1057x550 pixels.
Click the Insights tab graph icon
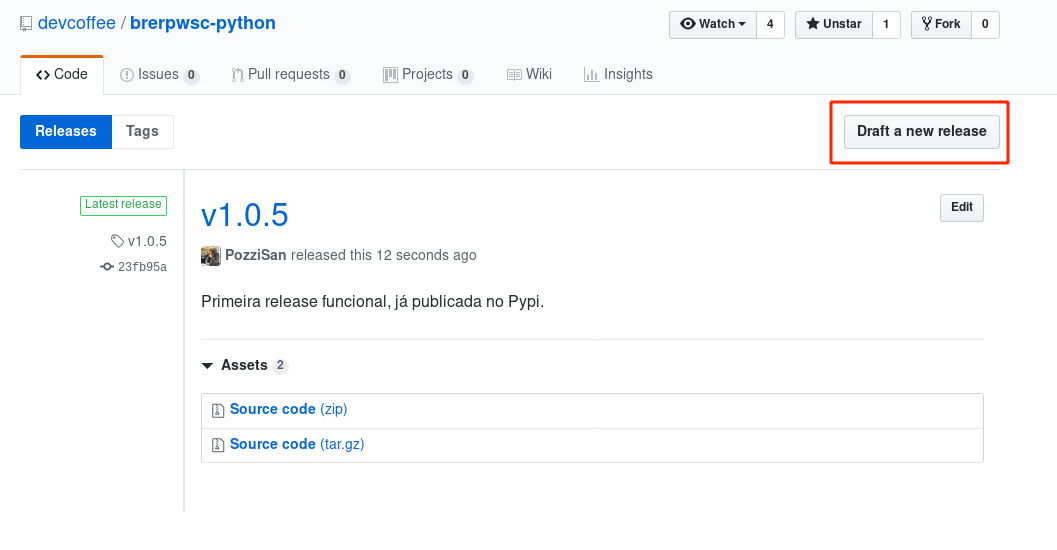pos(591,75)
